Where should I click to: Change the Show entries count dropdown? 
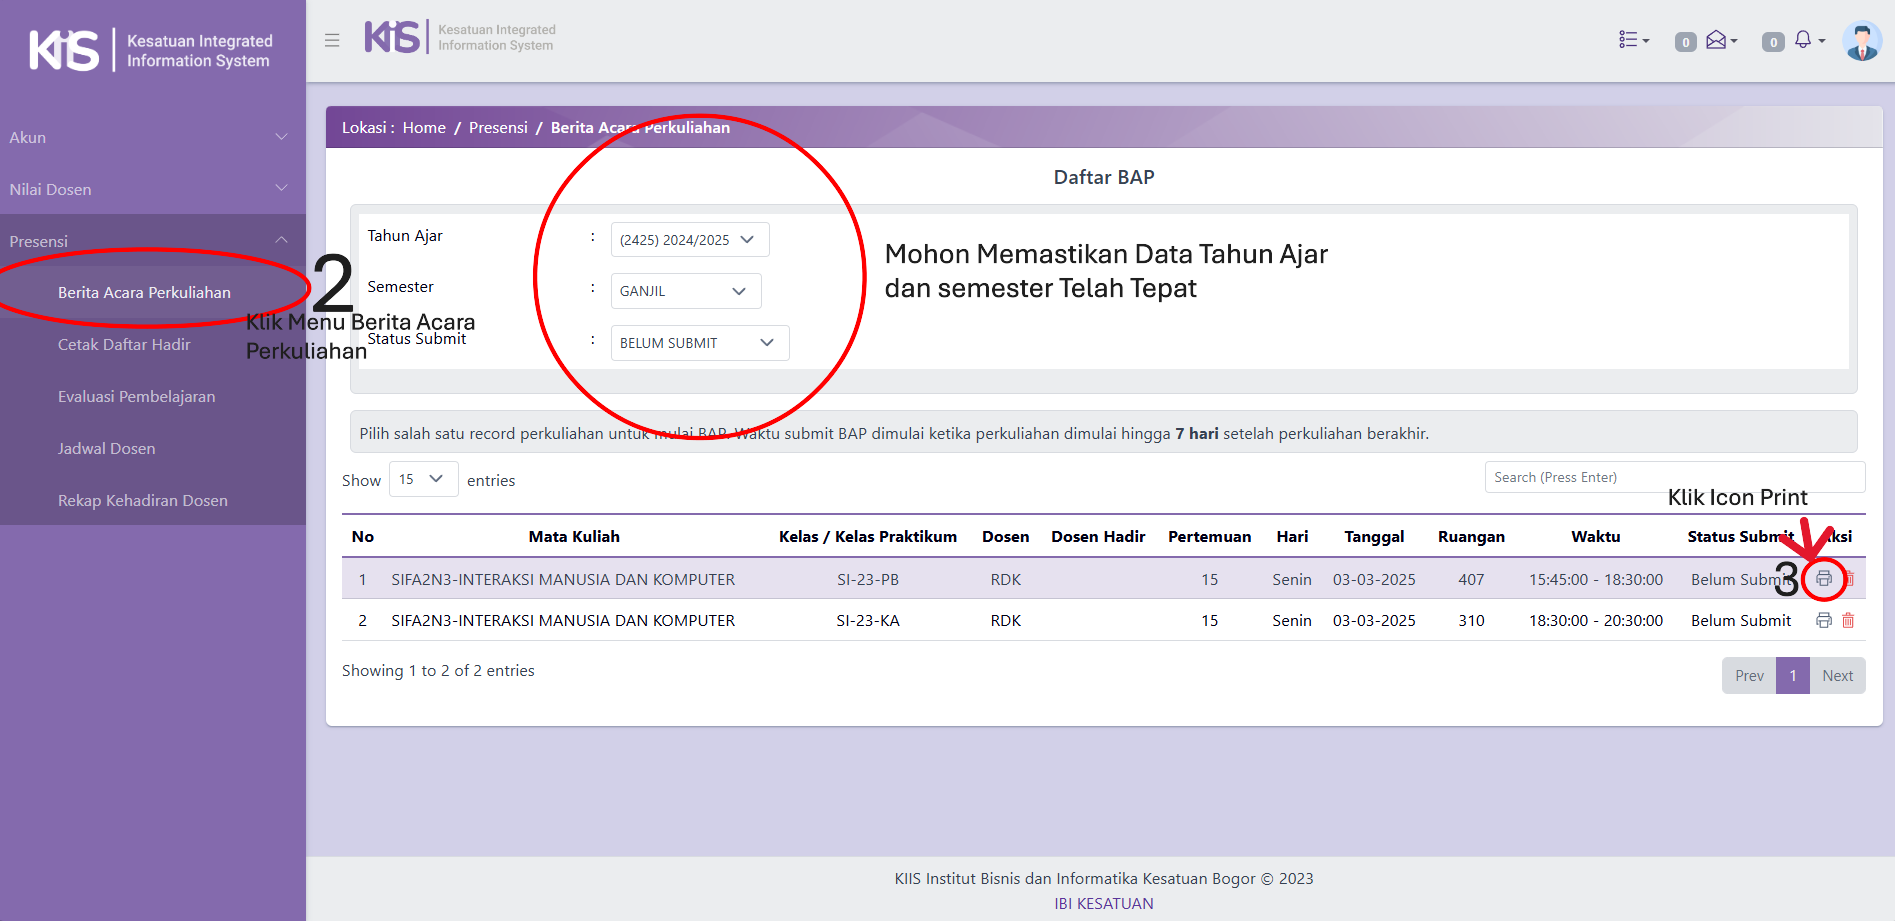coord(423,480)
